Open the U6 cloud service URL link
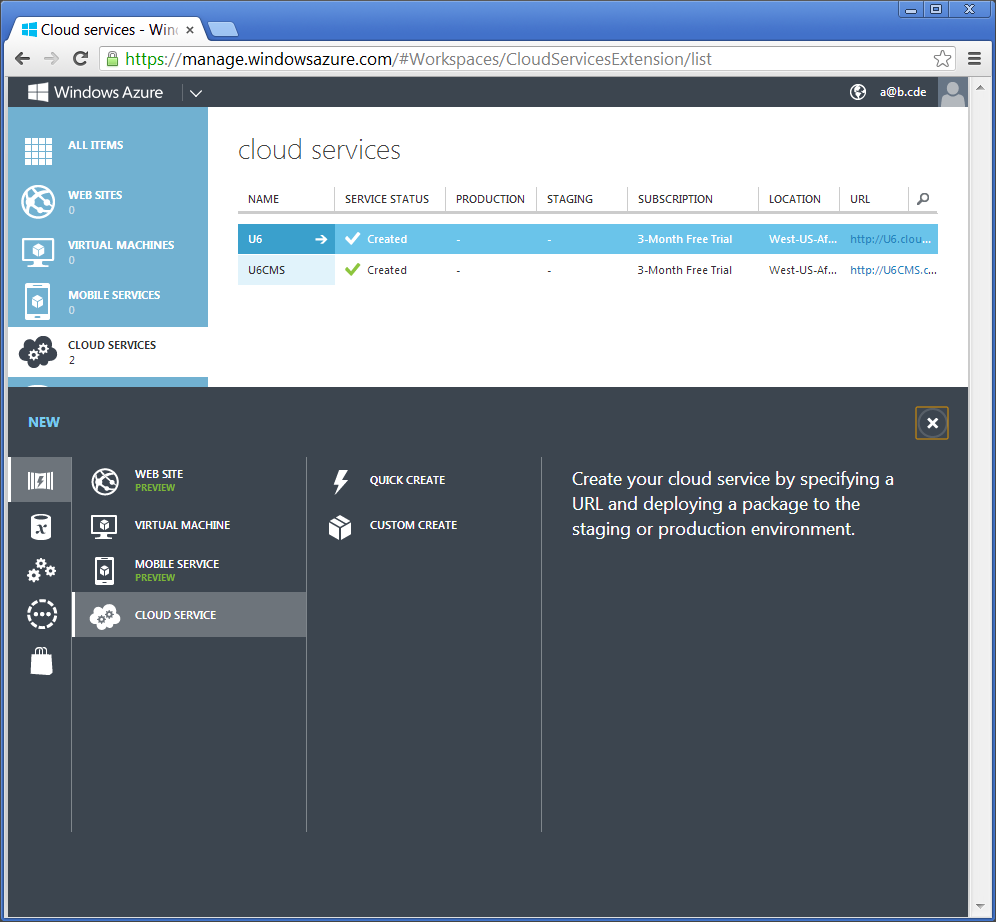The width and height of the screenshot is (996, 922). (892, 240)
